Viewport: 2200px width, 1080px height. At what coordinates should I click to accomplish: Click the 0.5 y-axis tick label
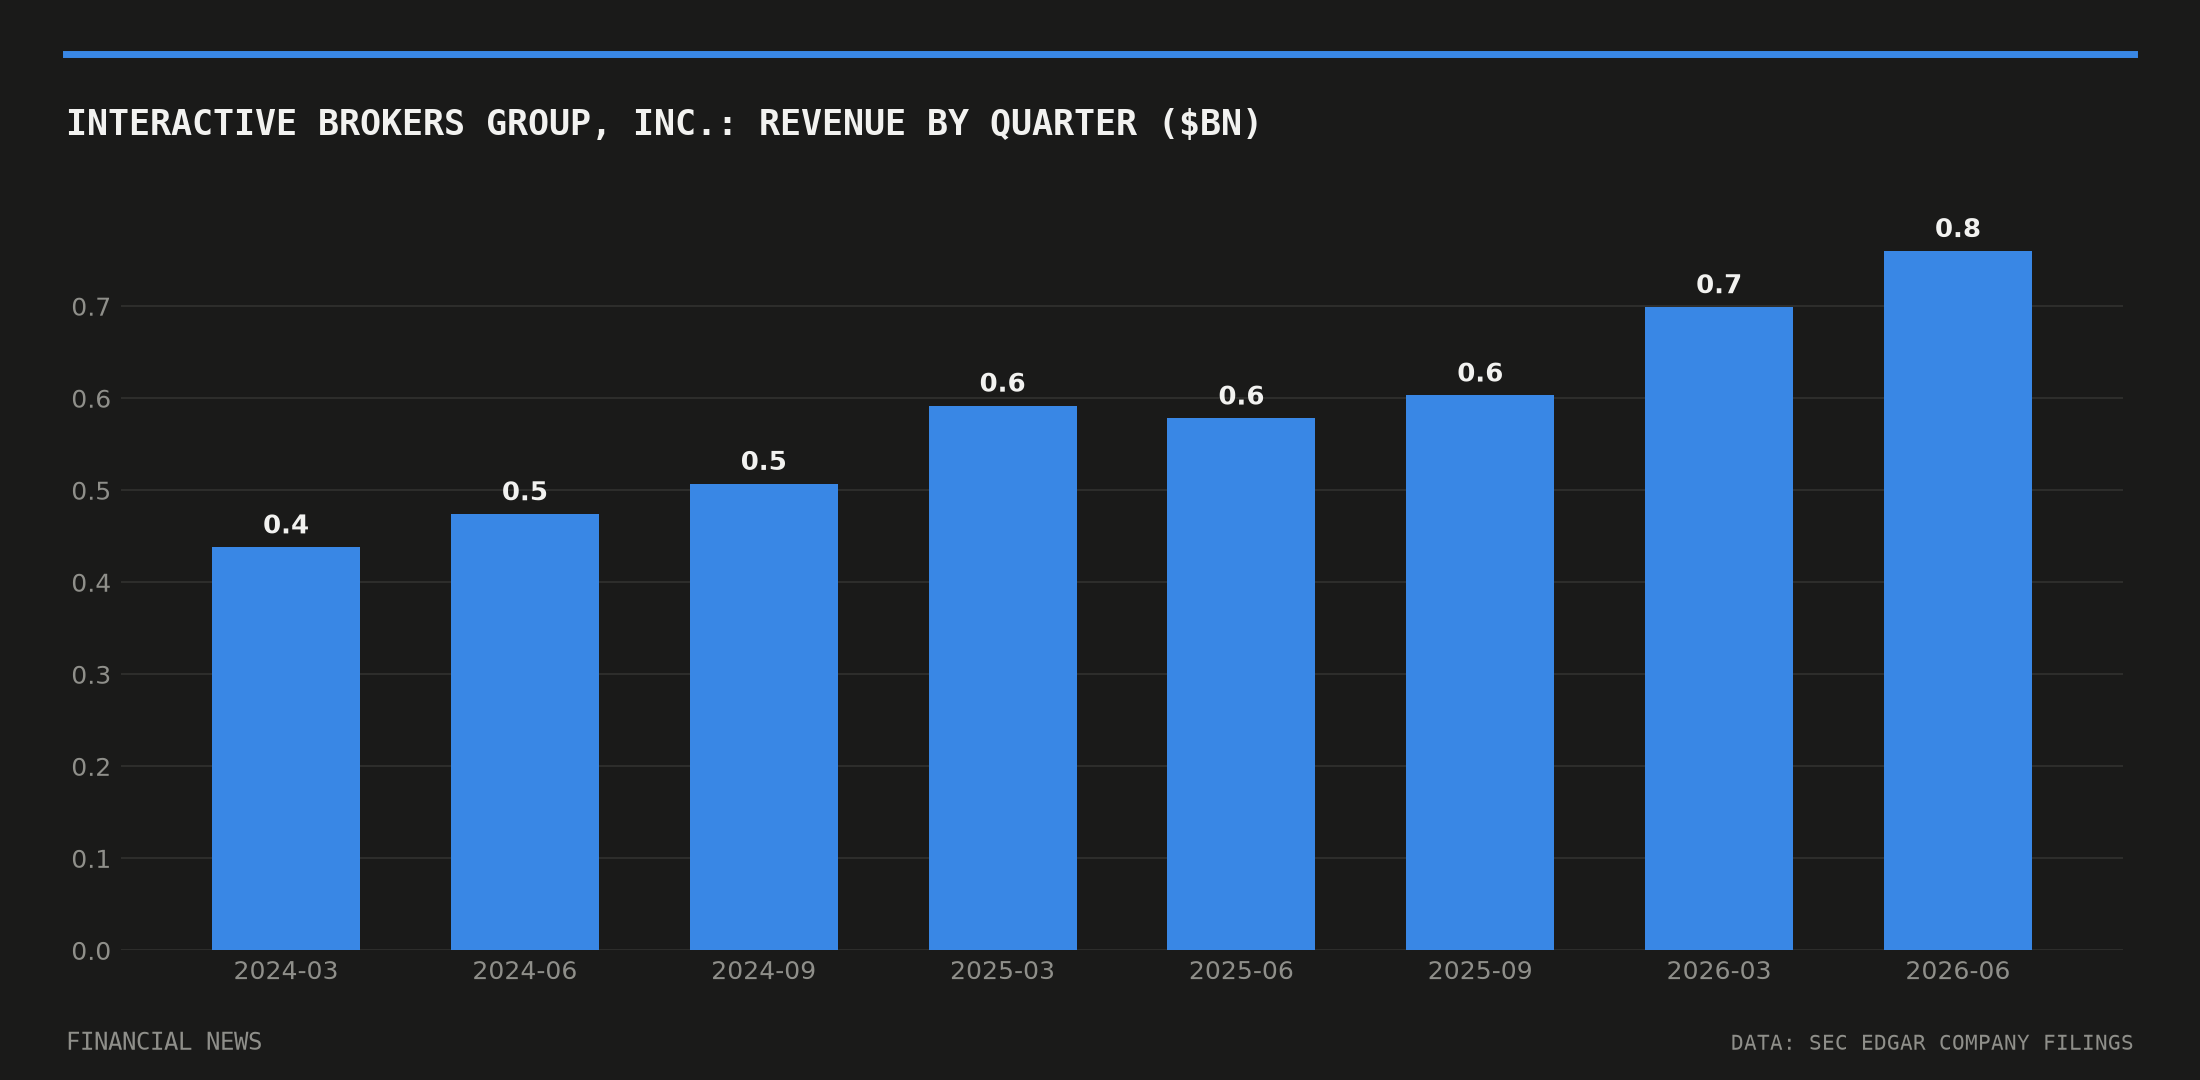point(91,491)
